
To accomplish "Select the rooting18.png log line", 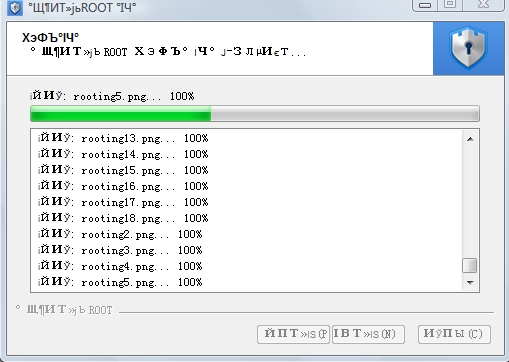I will coord(123,218).
